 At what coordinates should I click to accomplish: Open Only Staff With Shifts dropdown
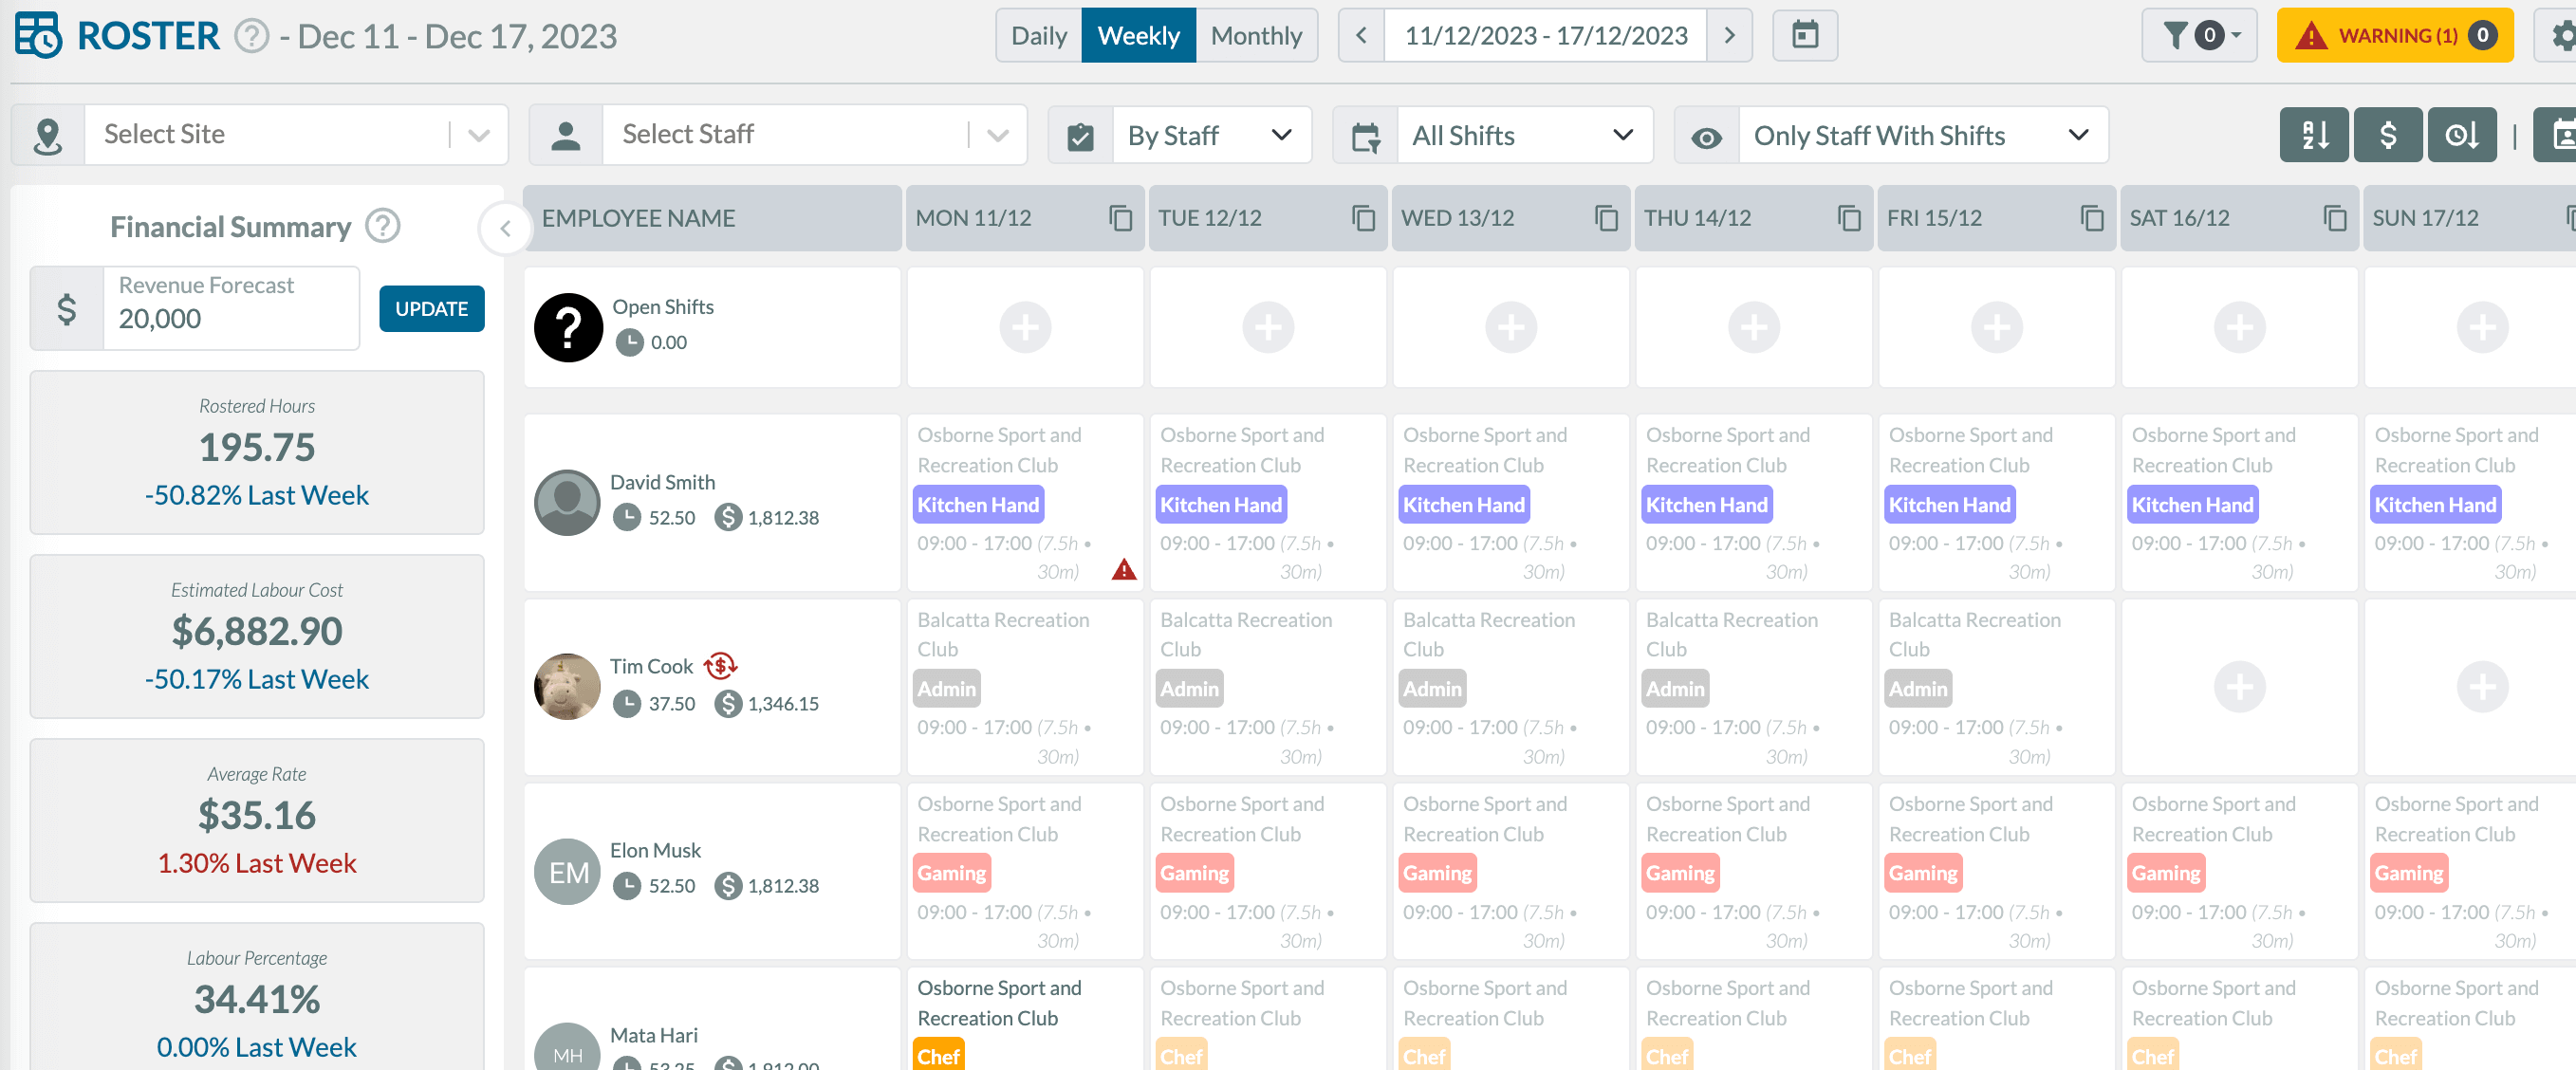(1923, 135)
